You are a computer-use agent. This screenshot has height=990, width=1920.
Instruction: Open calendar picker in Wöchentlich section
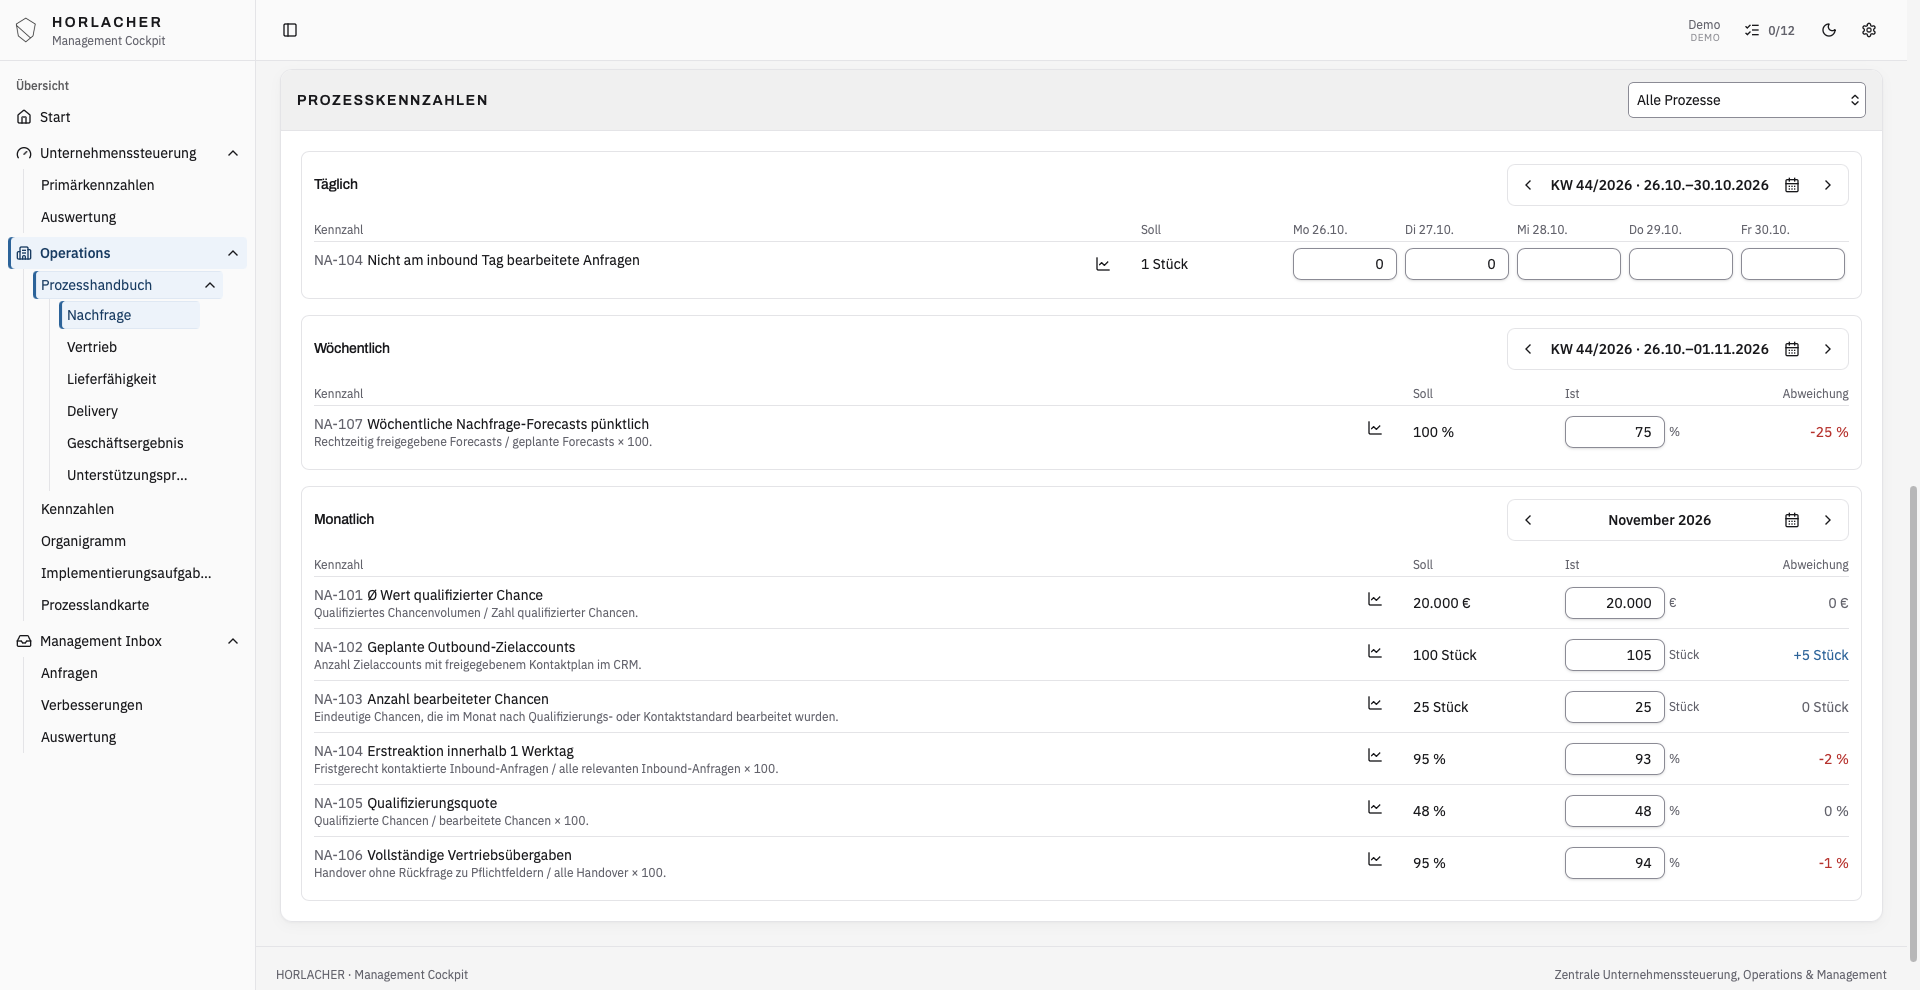point(1792,349)
